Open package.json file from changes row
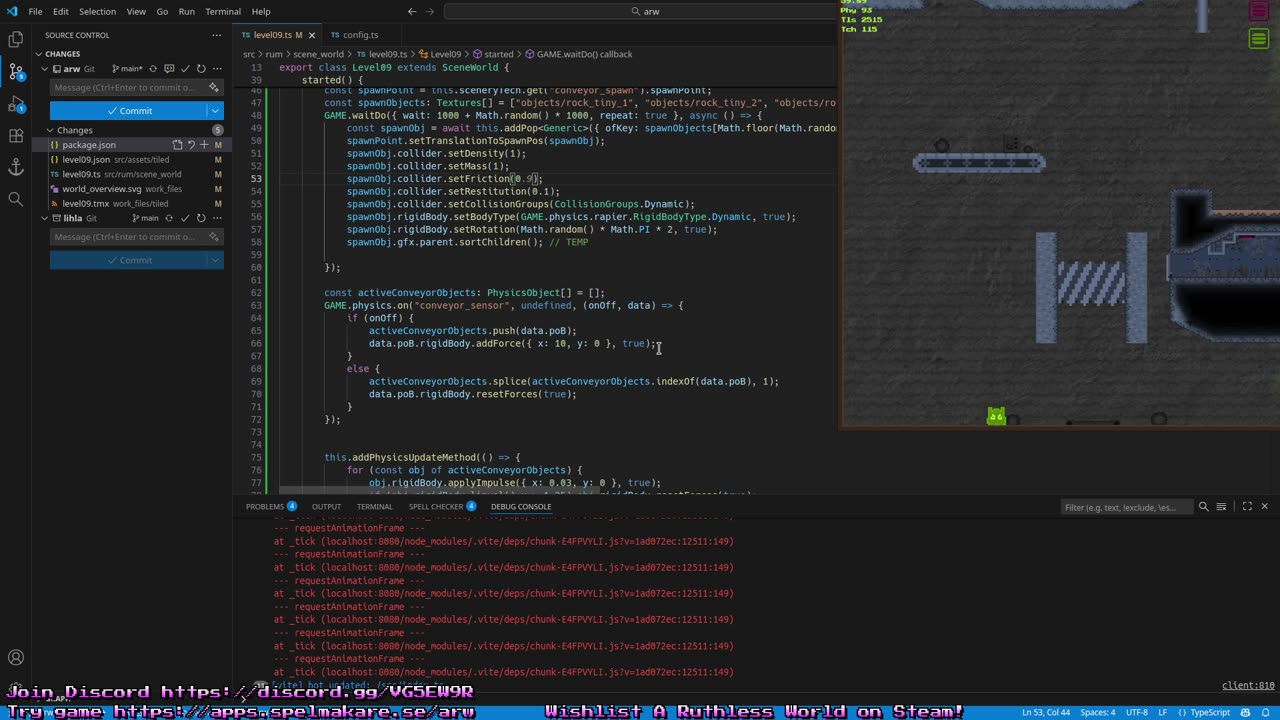1280x720 pixels. (177, 145)
